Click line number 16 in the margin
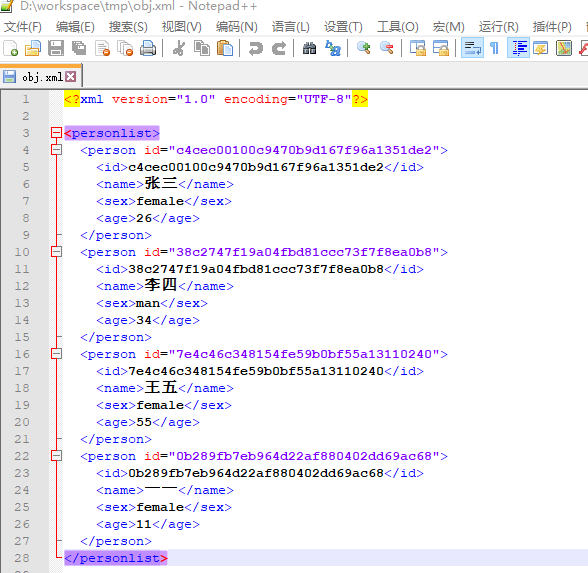The image size is (588, 573). point(22,354)
